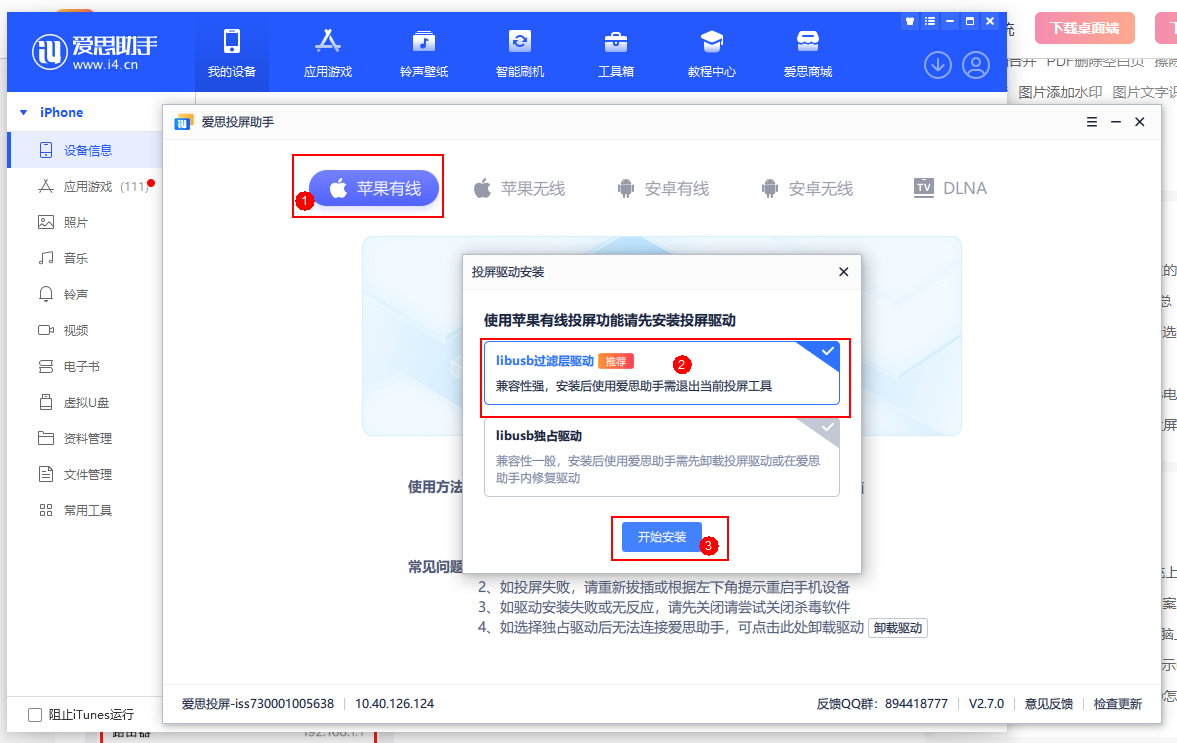
Task: Open the 工具箱 section
Action: 616,53
